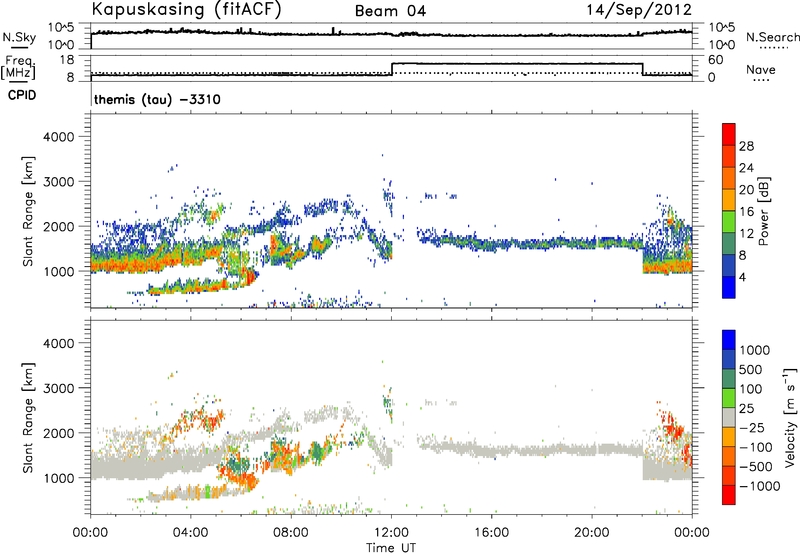Click the red bottom of the velocity colorbar

coord(729,495)
